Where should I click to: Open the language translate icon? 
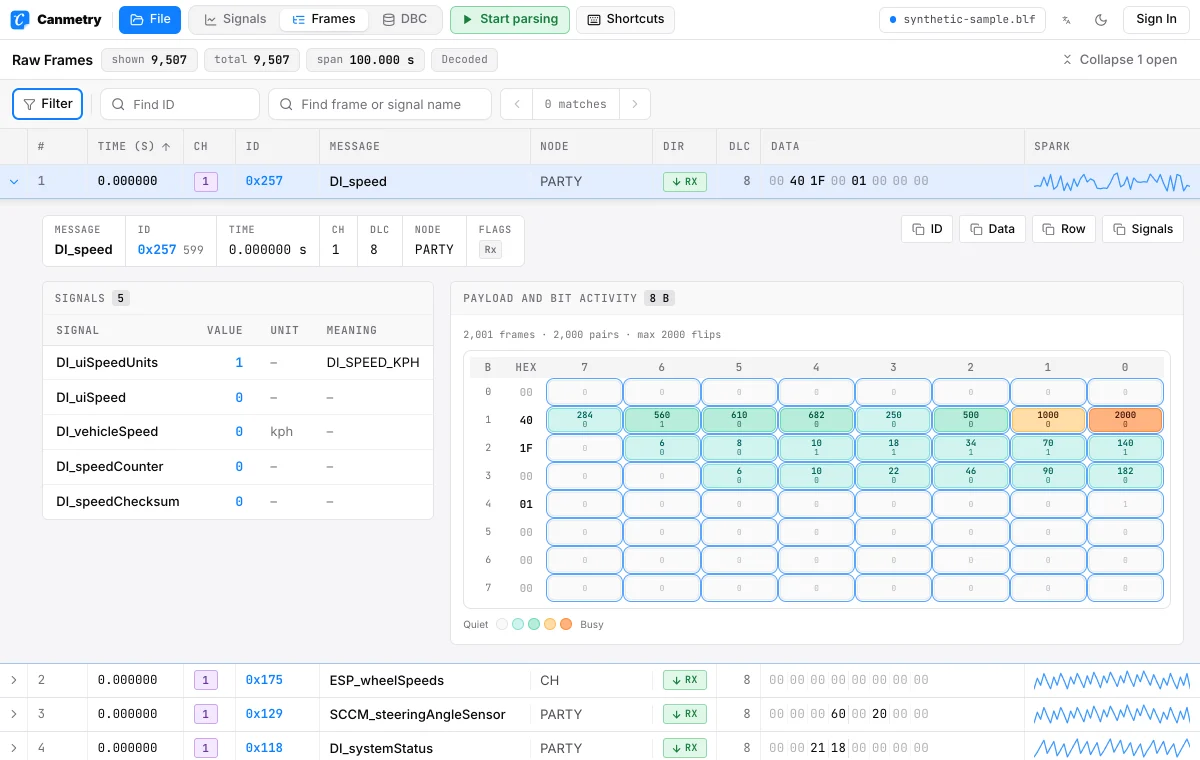1067,19
